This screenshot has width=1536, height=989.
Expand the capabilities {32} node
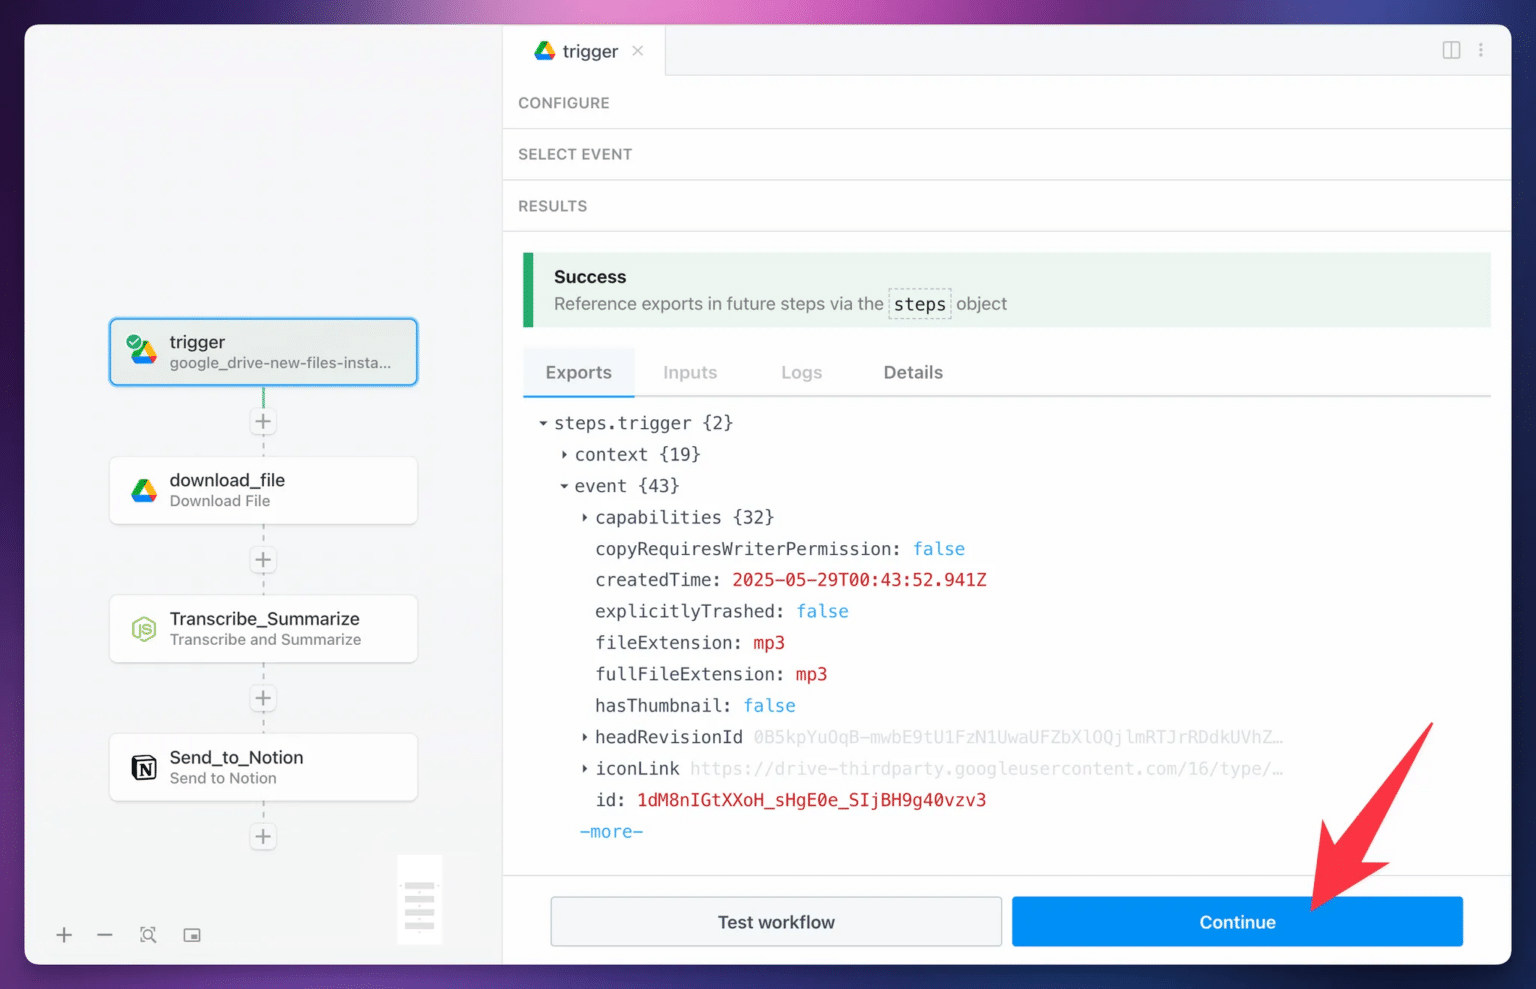tap(585, 517)
